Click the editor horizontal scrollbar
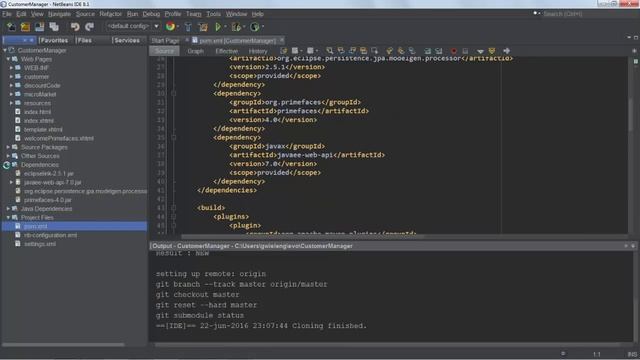Image resolution: width=640 pixels, height=360 pixels. [x=302, y=236]
